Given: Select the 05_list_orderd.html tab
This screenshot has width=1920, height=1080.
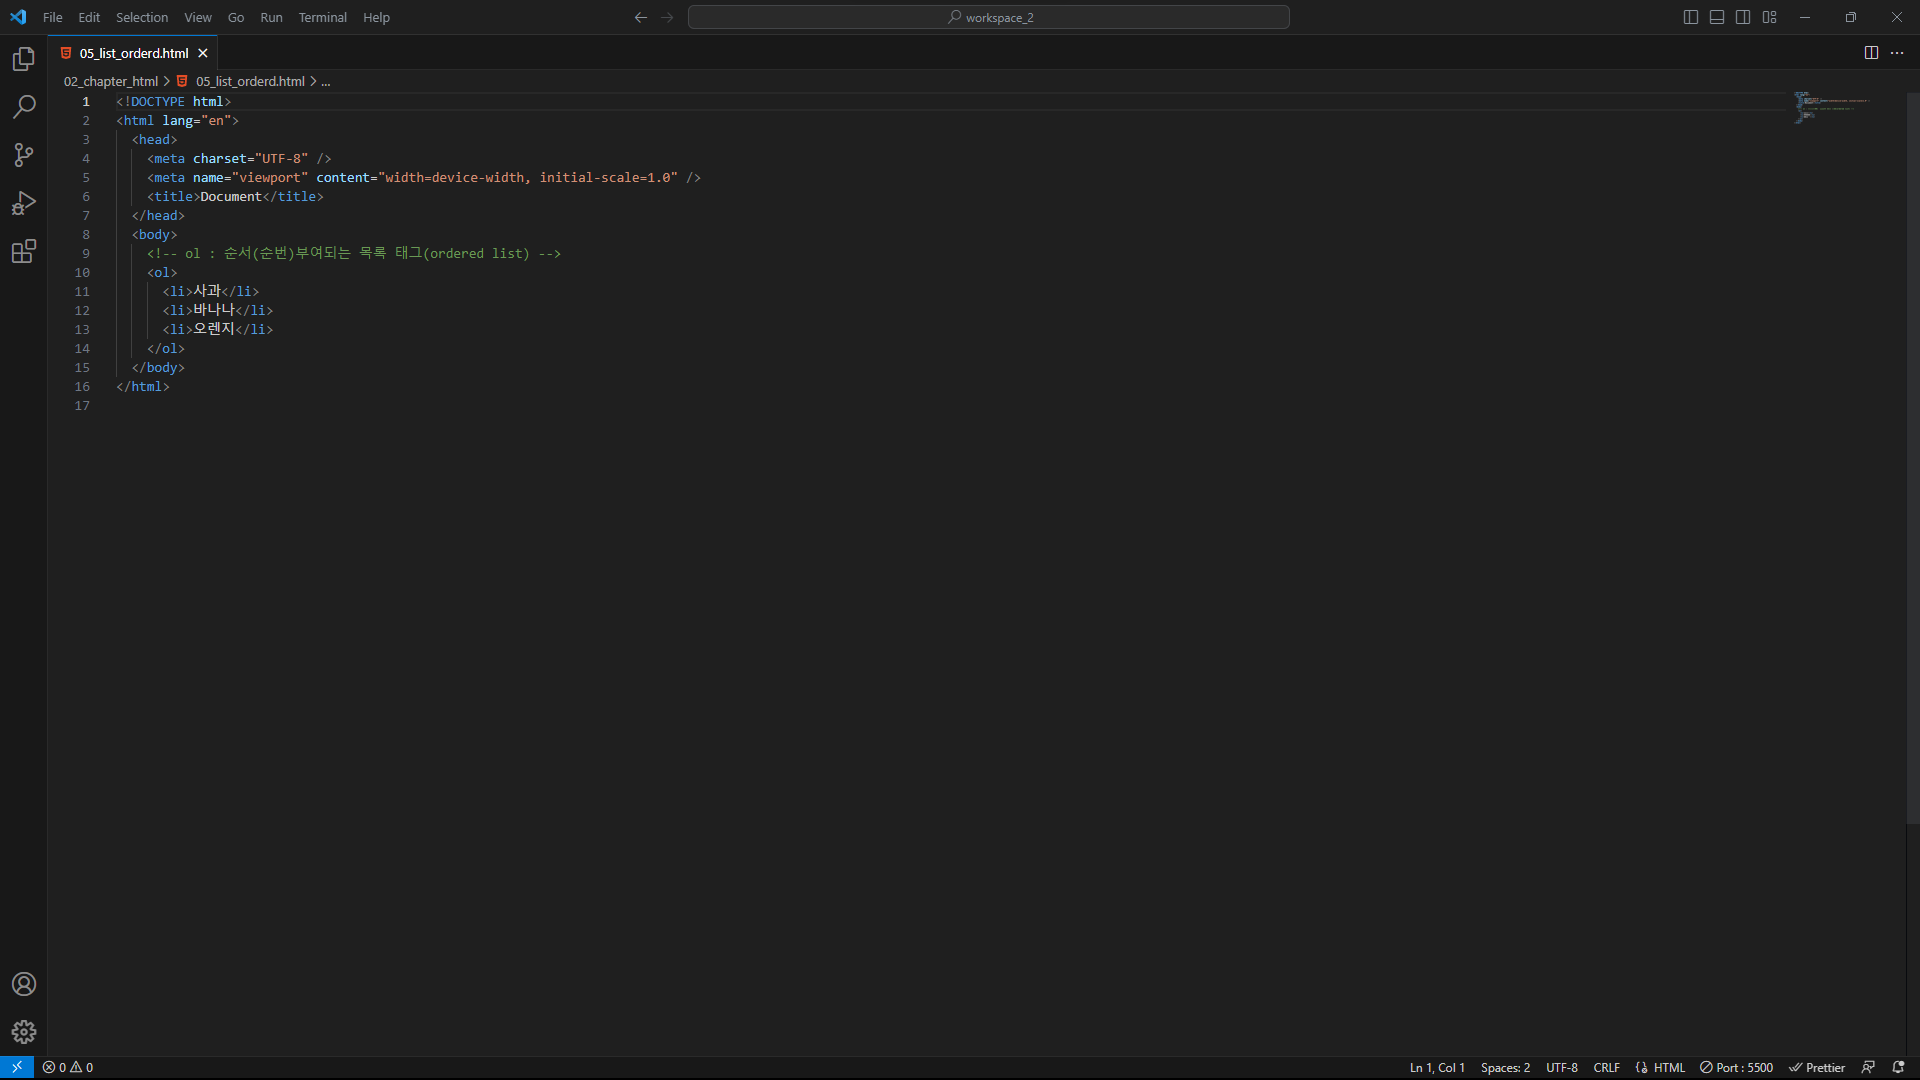Looking at the screenshot, I should click(x=134, y=53).
